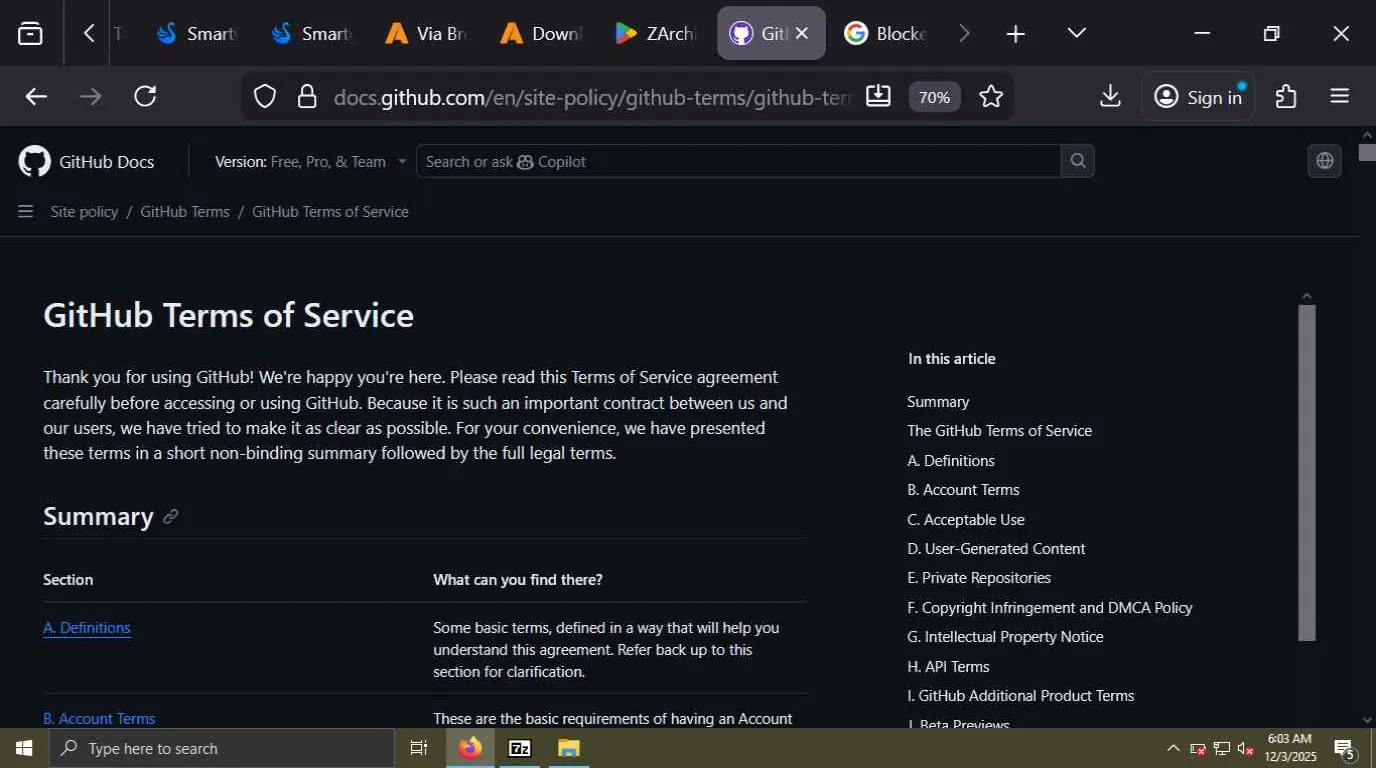Show hidden system tray icons
Viewport: 1376px width, 768px height.
pos(1173,748)
